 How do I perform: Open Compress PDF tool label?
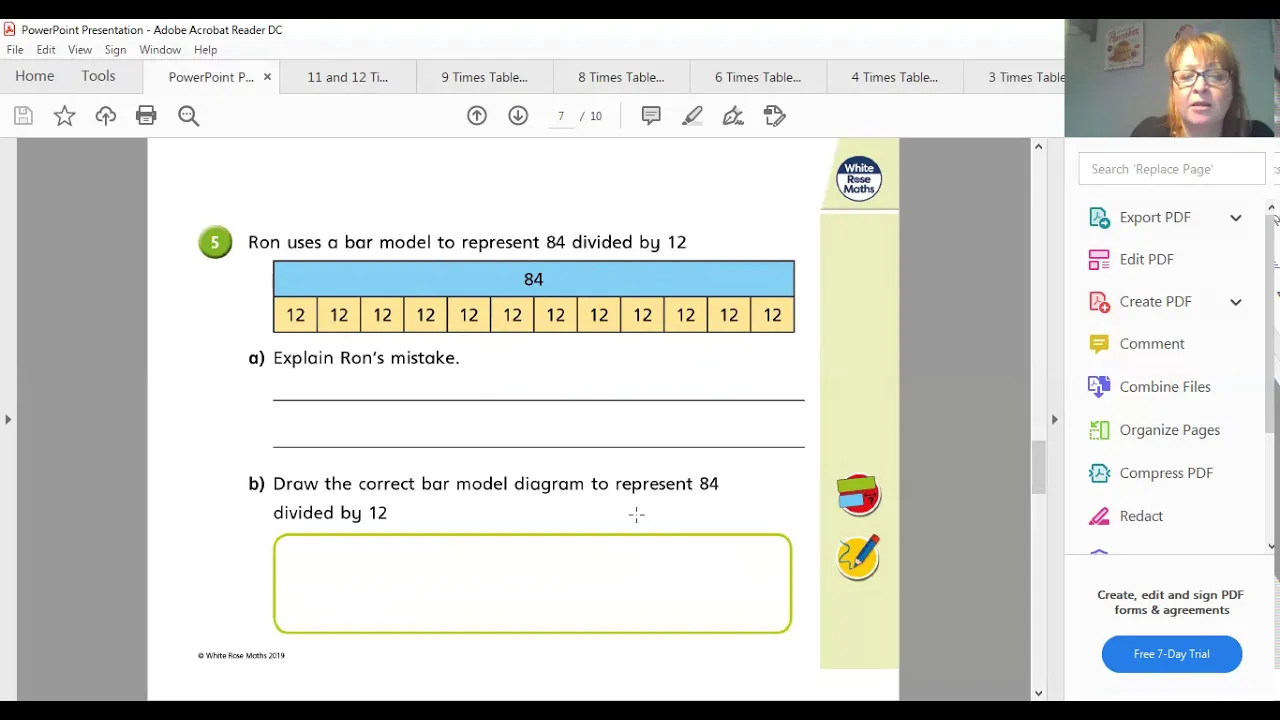tap(1166, 473)
